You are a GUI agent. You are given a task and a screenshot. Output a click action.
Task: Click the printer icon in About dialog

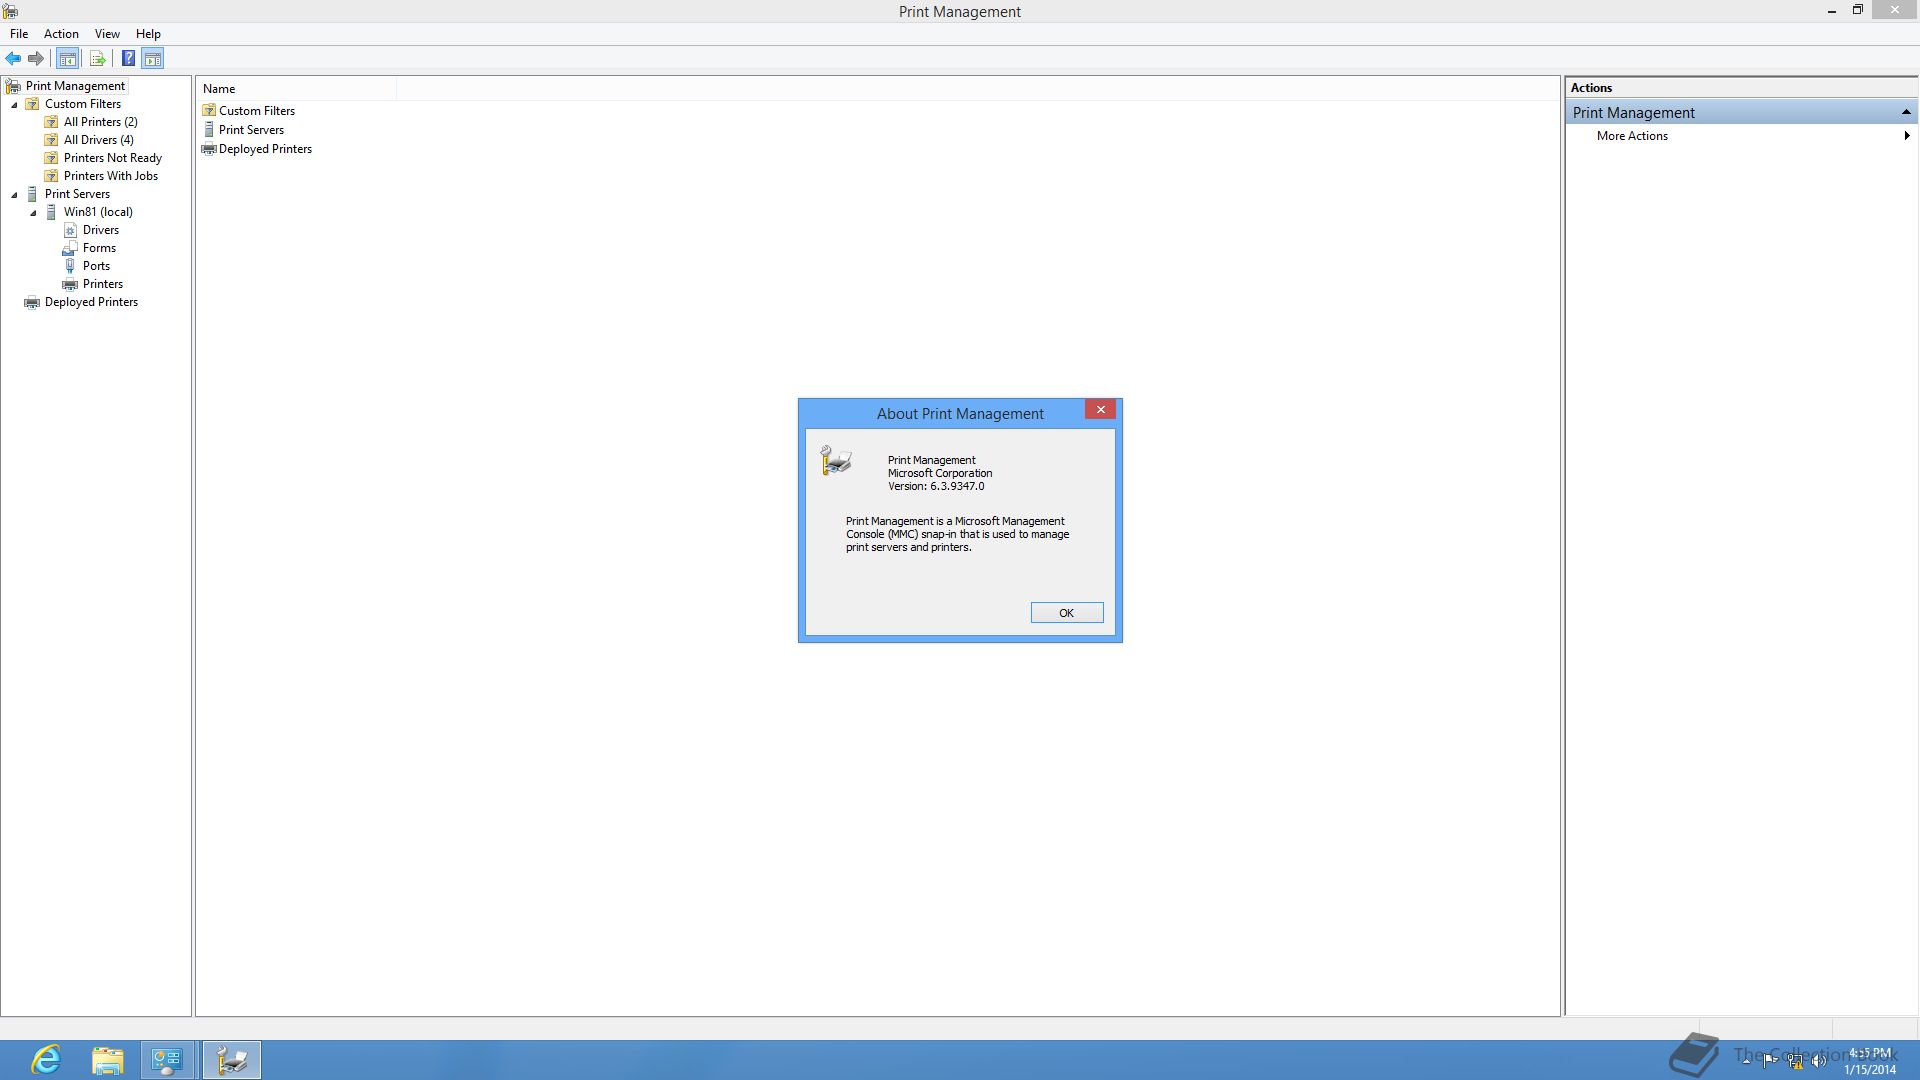(836, 461)
